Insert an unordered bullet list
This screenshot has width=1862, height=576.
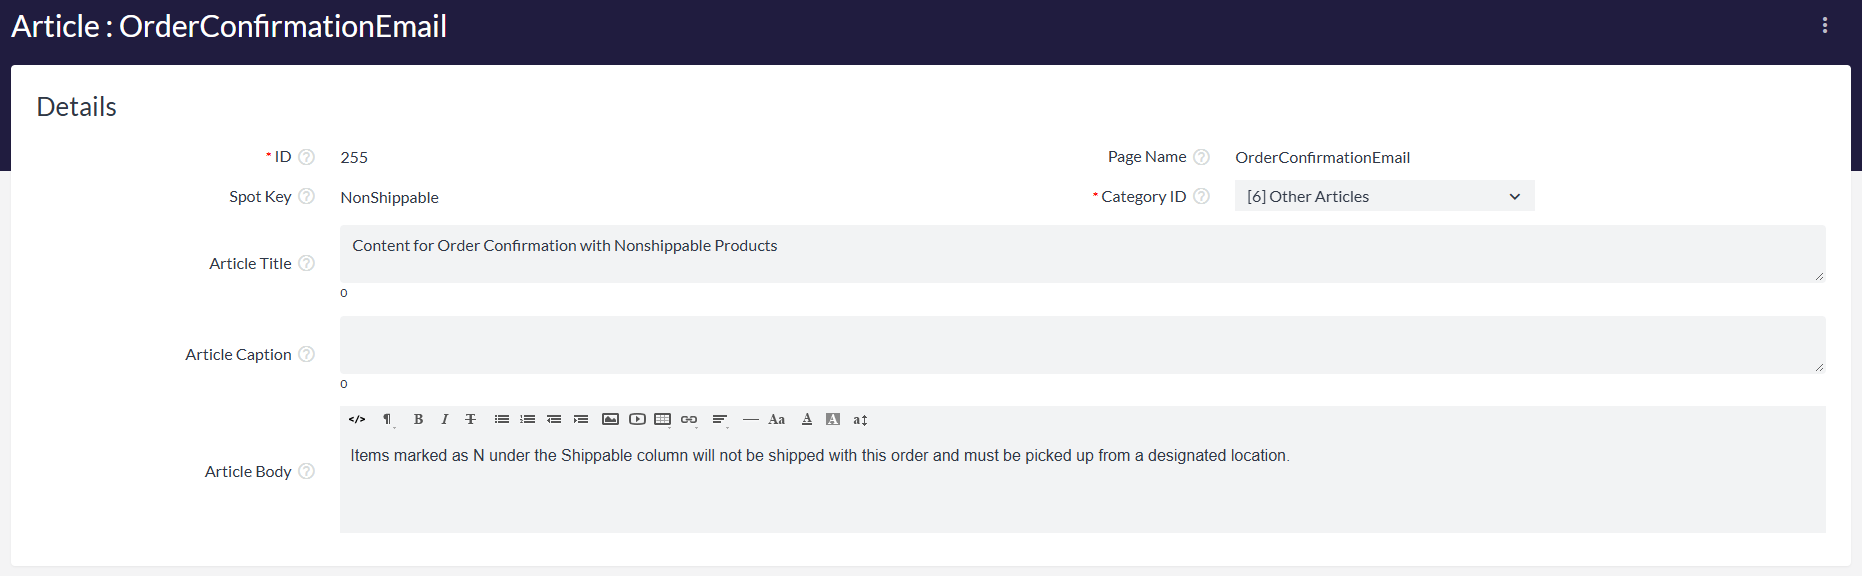[x=501, y=420]
